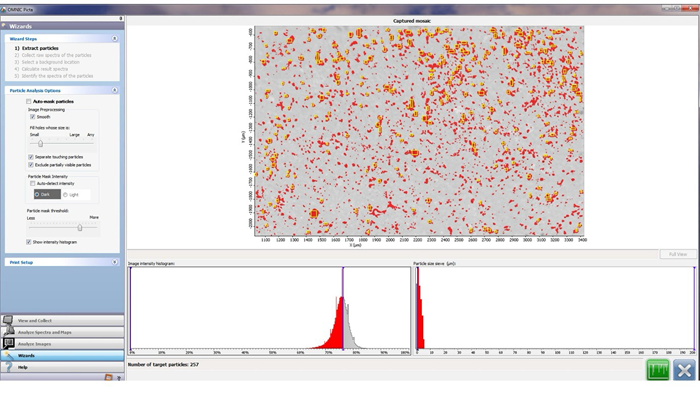Toggle the Auto-mask particles checkbox
Viewport: 700px width, 393px height.
(x=29, y=101)
